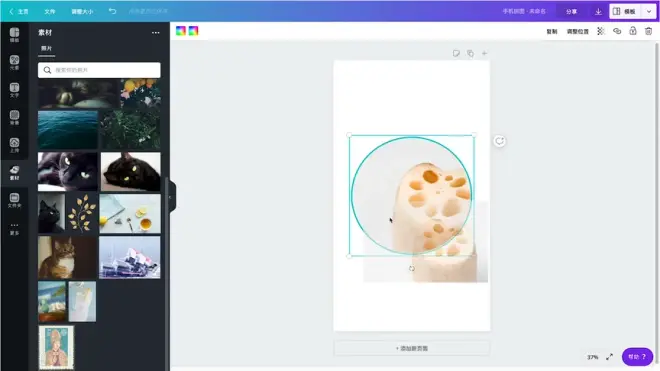The height and width of the screenshot is (371, 660).
Task: Click the add page plus icon above canvas
Action: [484, 53]
